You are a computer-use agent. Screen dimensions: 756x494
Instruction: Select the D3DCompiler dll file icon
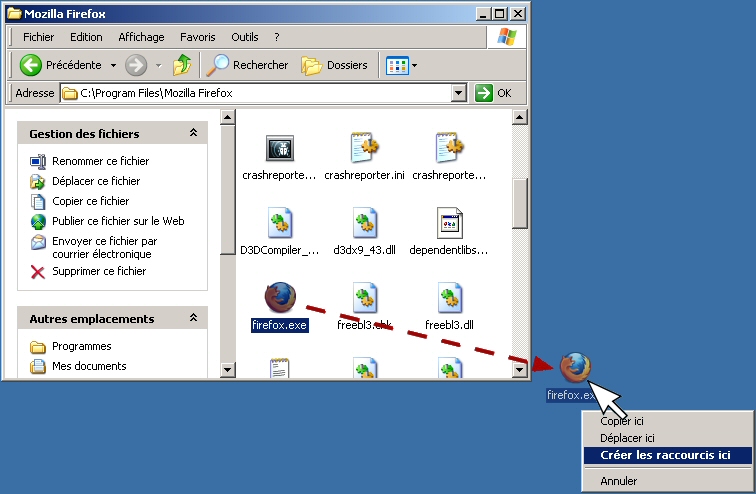click(x=280, y=223)
